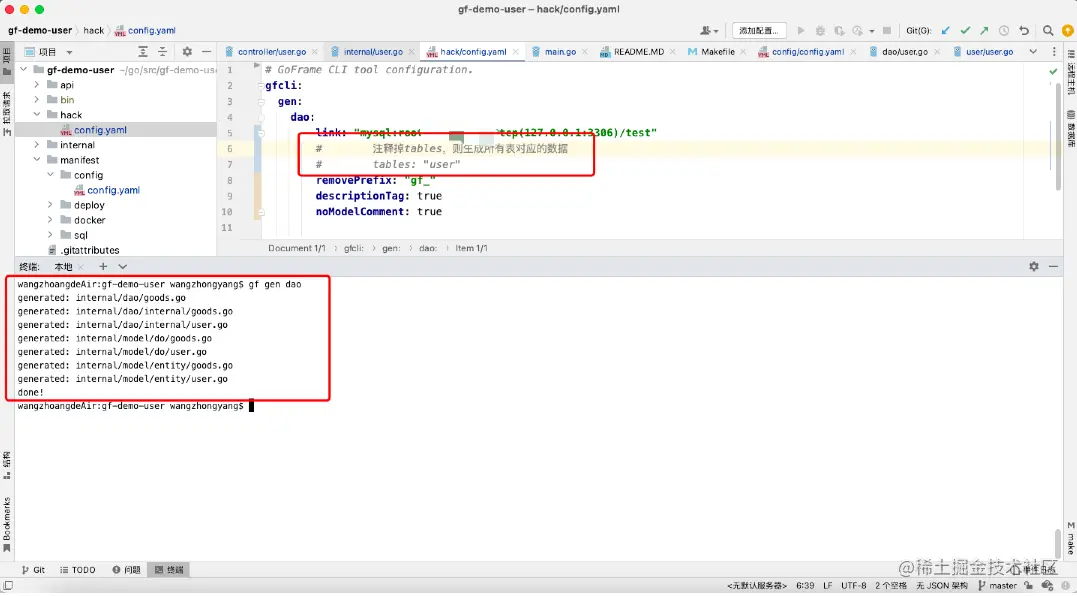This screenshot has width=1077, height=596.
Task: Expand the deploy folder
Action: coord(50,205)
